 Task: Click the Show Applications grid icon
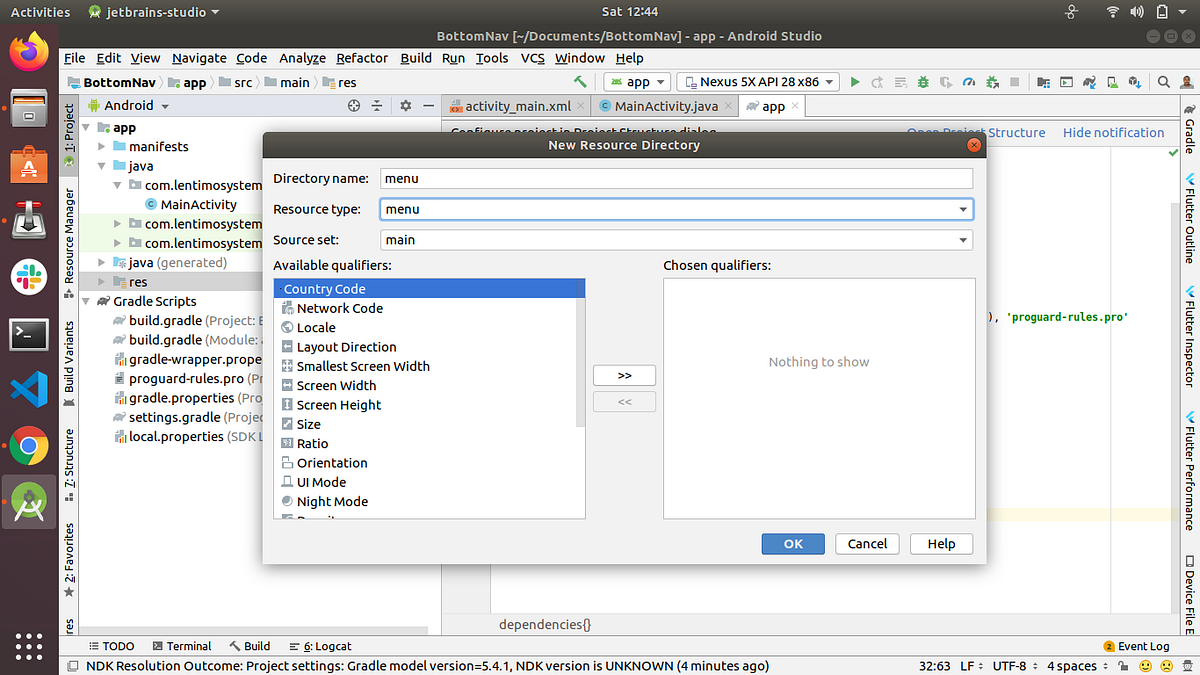(29, 645)
